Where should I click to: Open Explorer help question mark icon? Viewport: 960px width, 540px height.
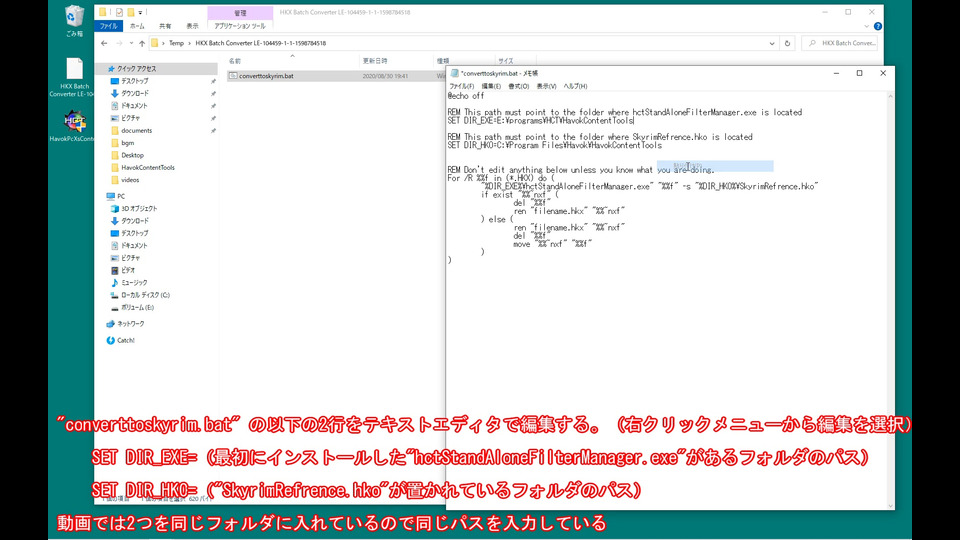tap(878, 26)
